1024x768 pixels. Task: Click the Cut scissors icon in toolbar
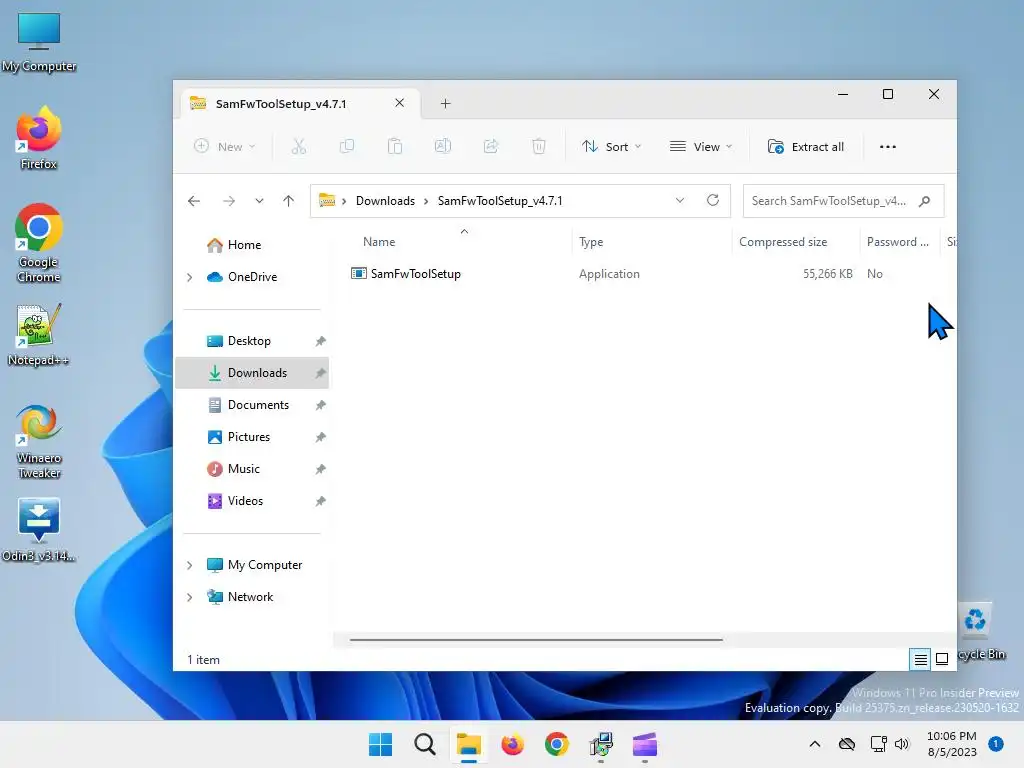point(298,146)
